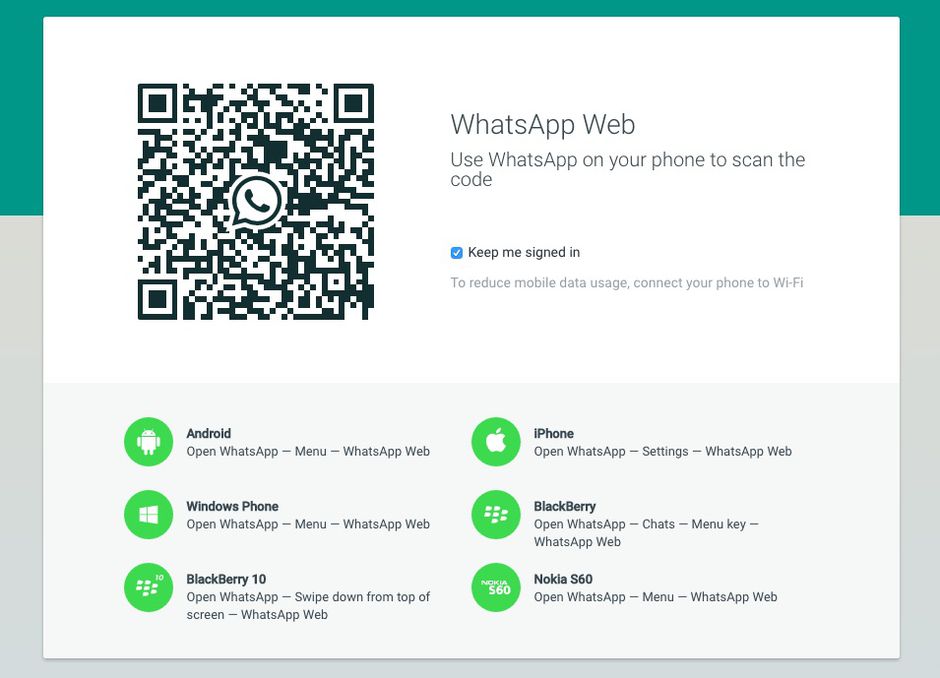Image resolution: width=940 pixels, height=678 pixels.
Task: Click the Nokia S60 heading text
Action: click(563, 580)
